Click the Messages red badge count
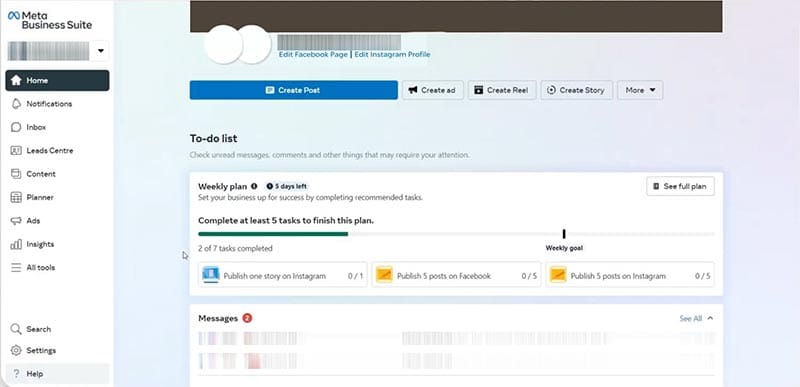The image size is (800, 387). click(247, 318)
